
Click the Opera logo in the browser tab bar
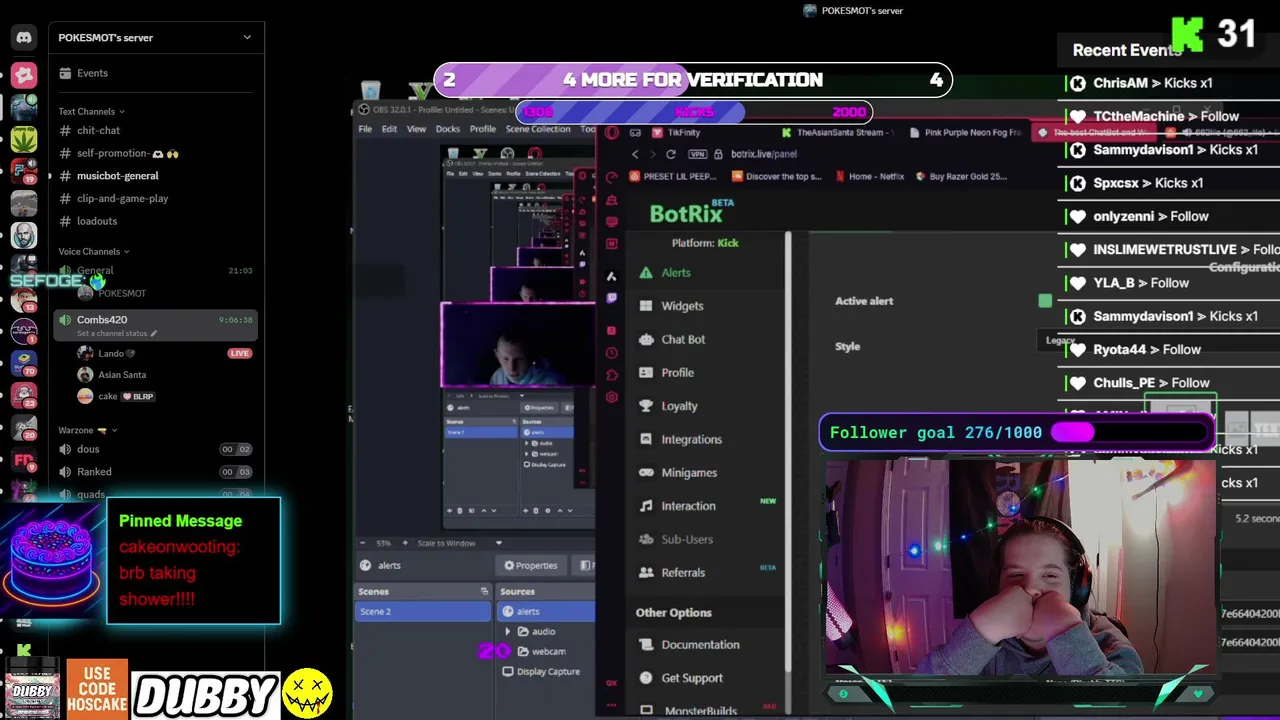(612, 132)
